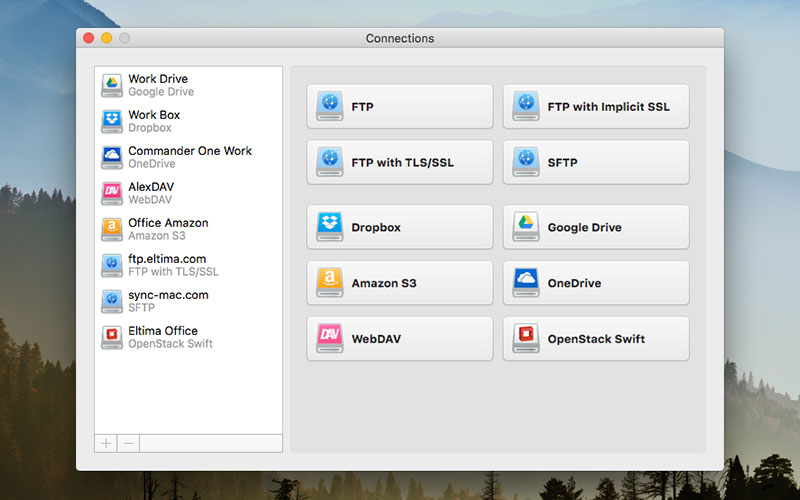Select the AlexDAV list entry
800x500 pixels.
188,193
